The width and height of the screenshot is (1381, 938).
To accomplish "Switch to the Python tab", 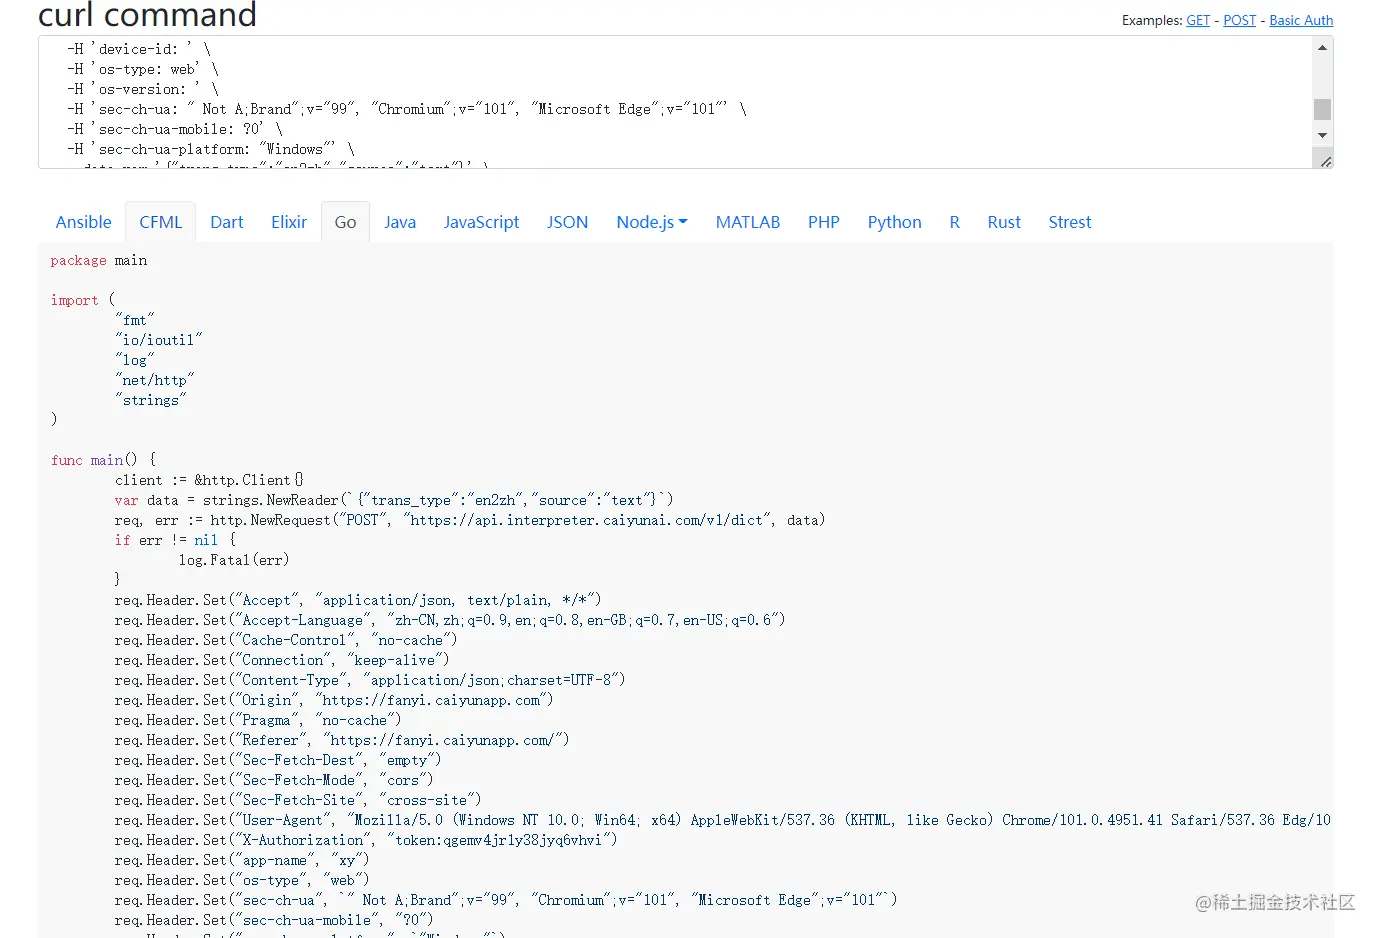I will pyautogui.click(x=894, y=222).
